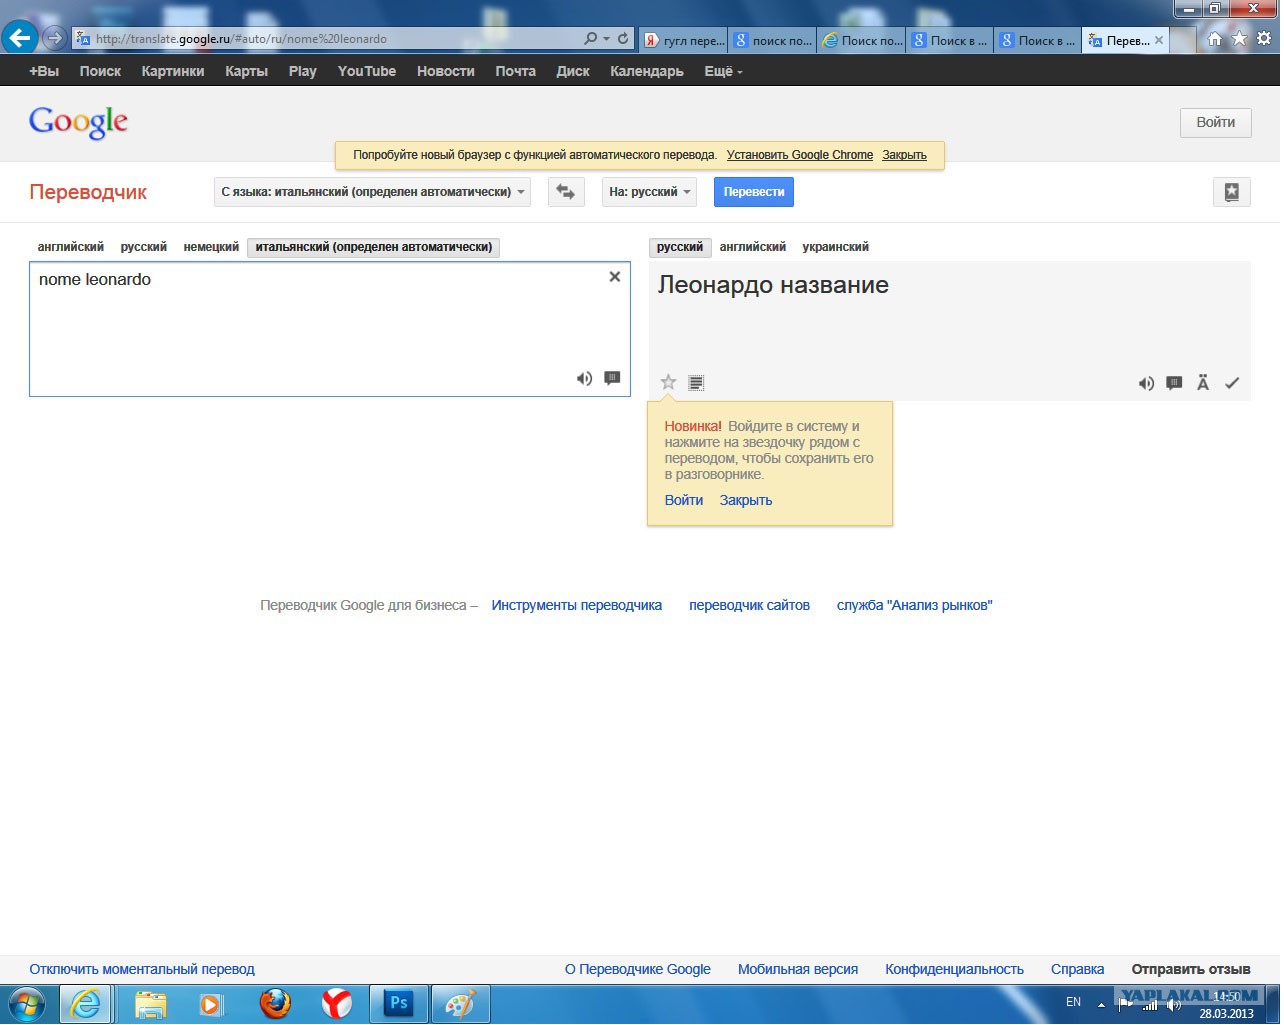Switch to the 'гугл пере...' browser tab
Viewport: 1284px width, 1025px height.
(x=683, y=40)
